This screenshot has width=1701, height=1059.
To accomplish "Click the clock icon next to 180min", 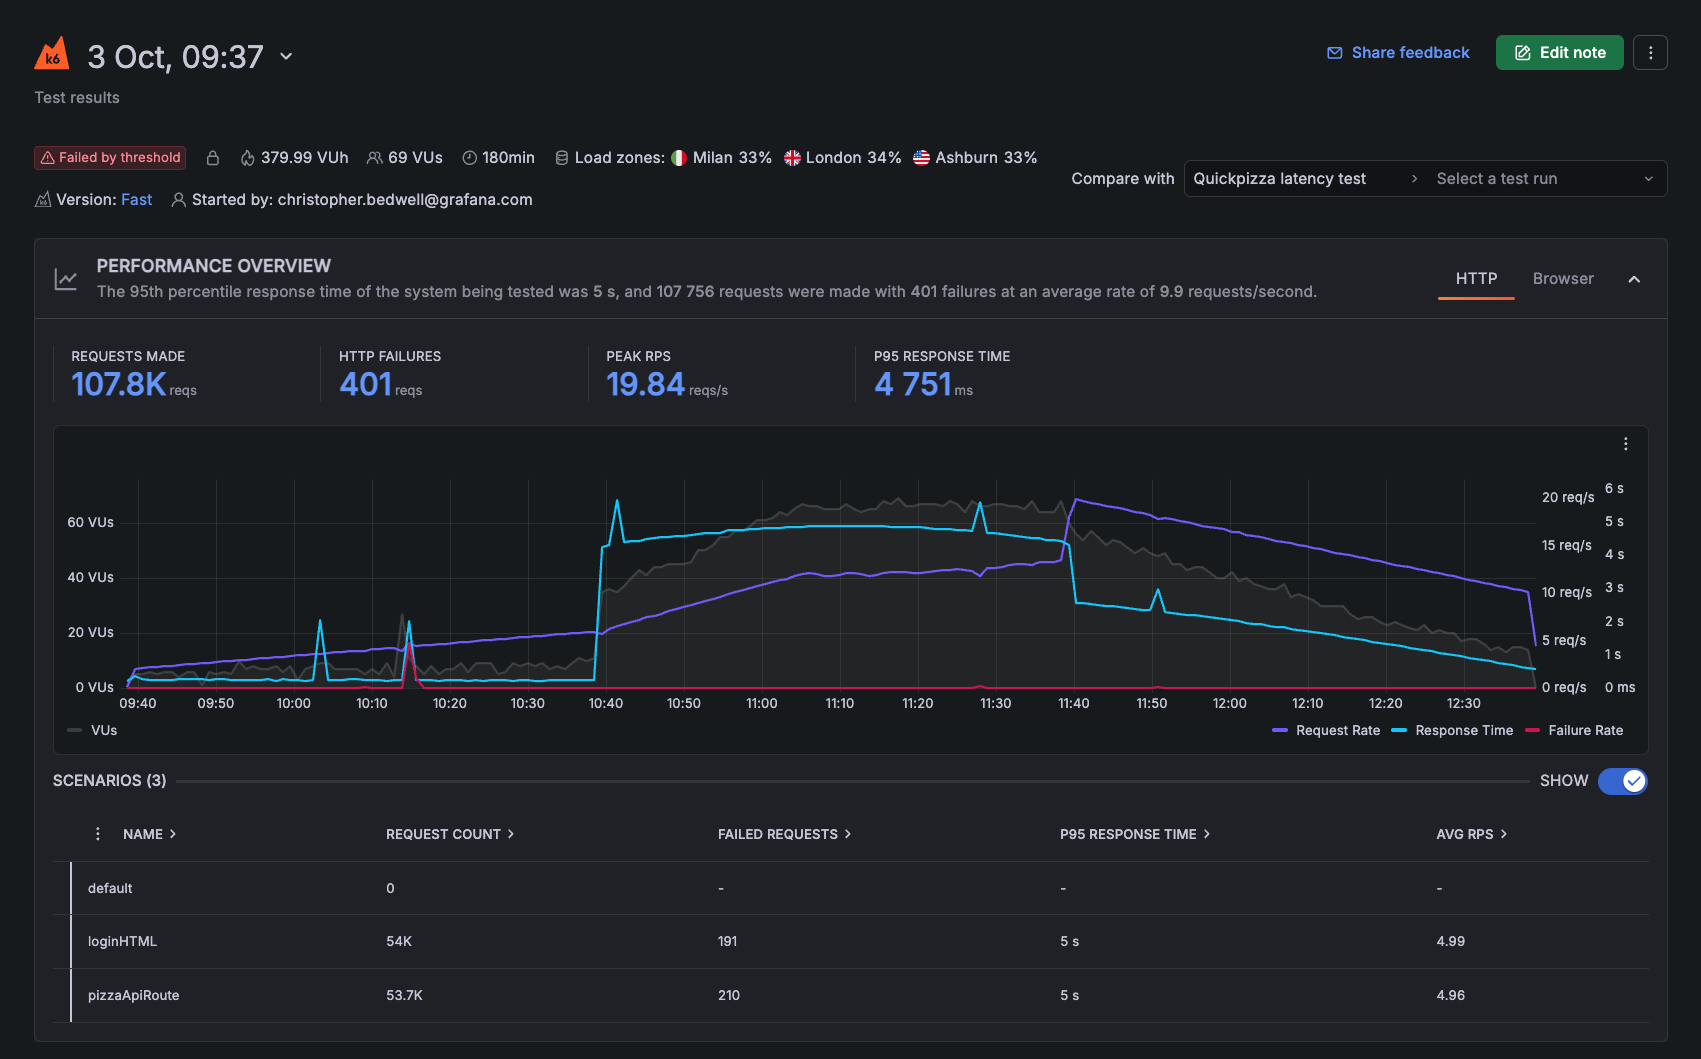I will pos(468,157).
